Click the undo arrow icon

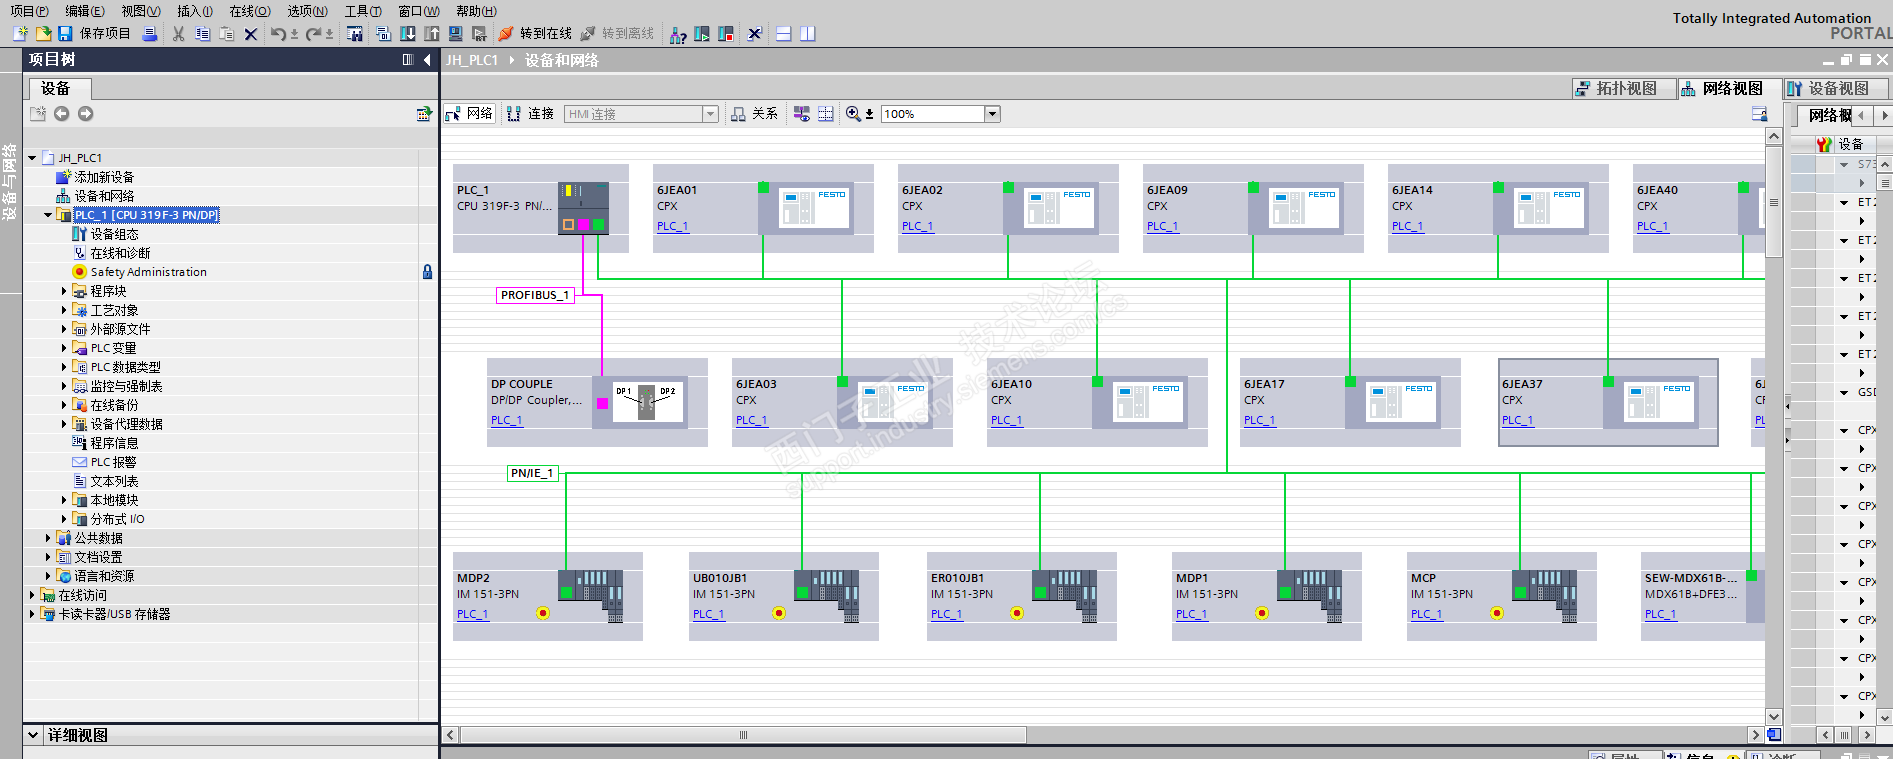pos(278,34)
